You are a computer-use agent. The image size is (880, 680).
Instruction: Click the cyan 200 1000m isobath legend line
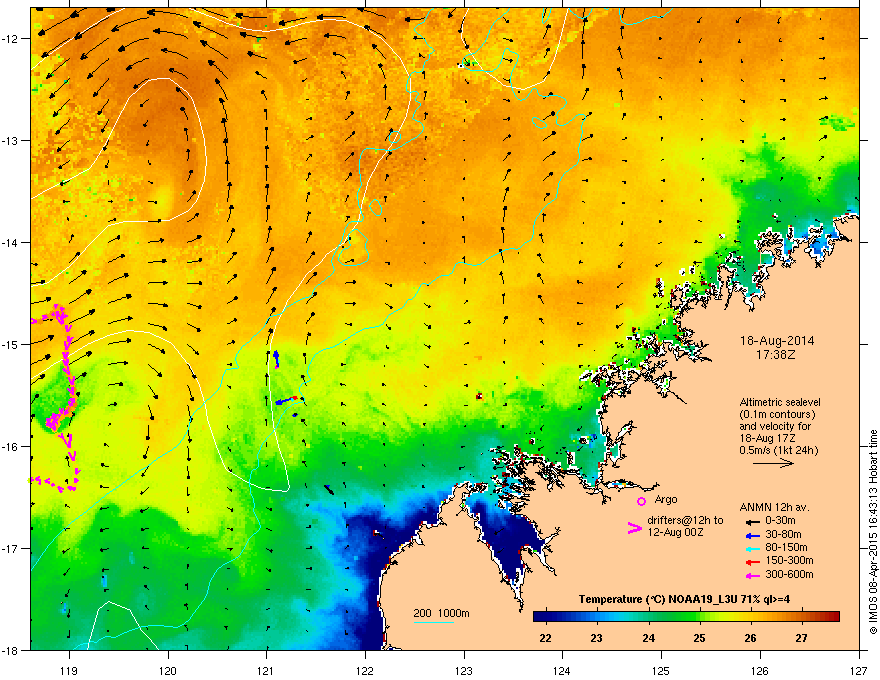tap(434, 622)
